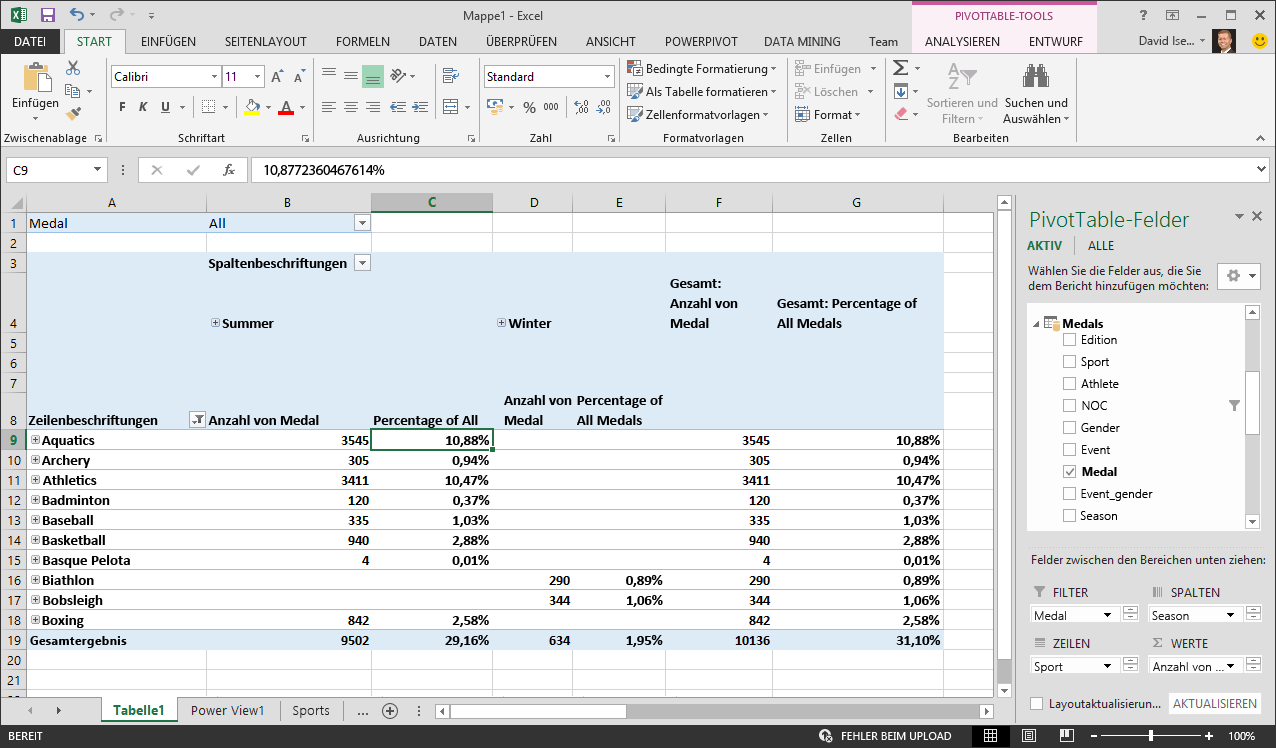The width and height of the screenshot is (1276, 748).
Task: Align text left in the cell
Action: tap(329, 107)
